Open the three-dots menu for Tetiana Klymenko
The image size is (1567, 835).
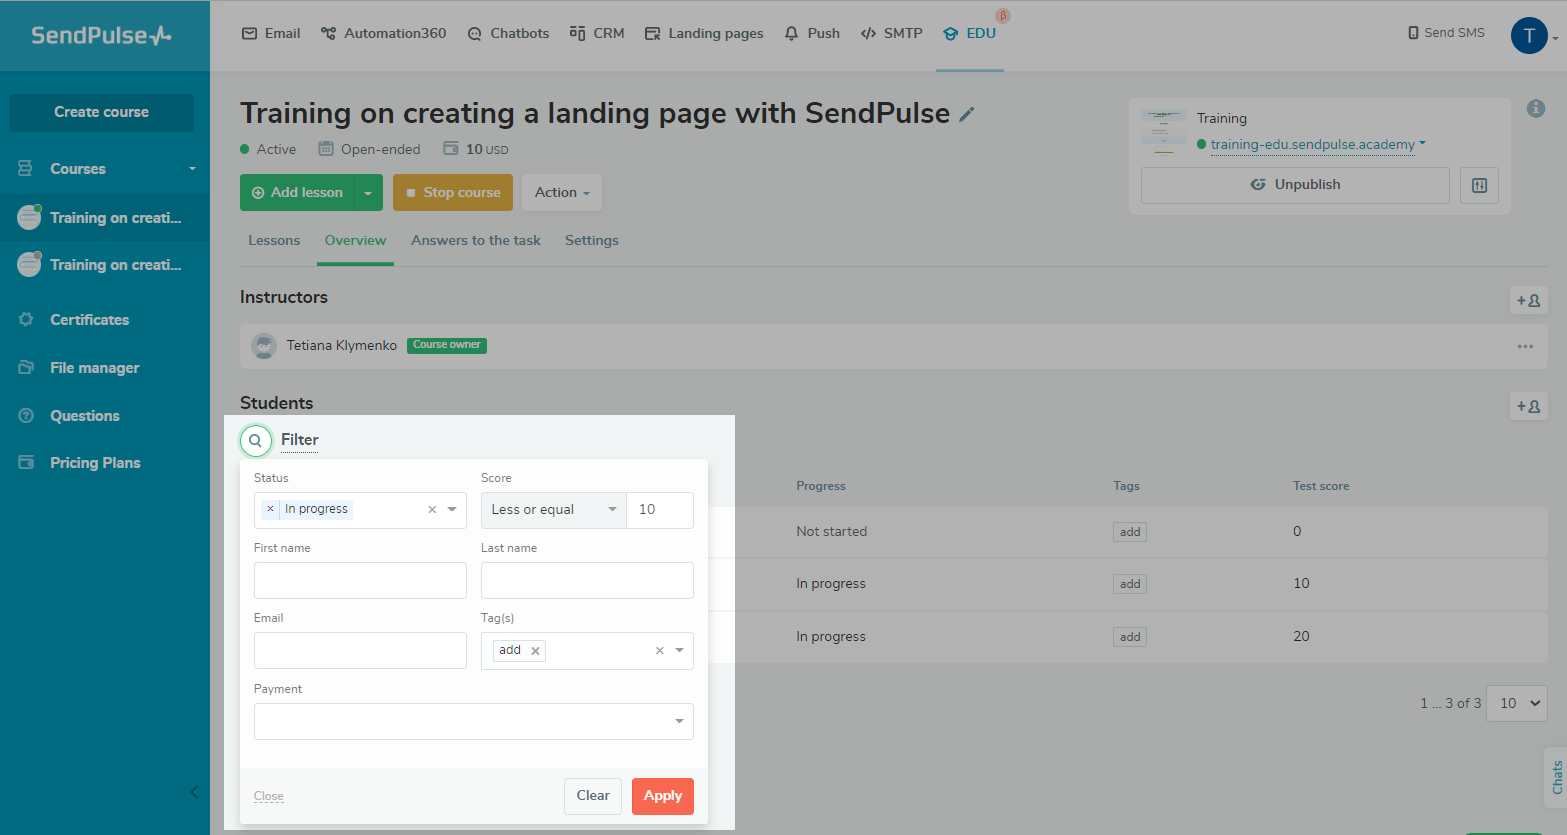1525,346
